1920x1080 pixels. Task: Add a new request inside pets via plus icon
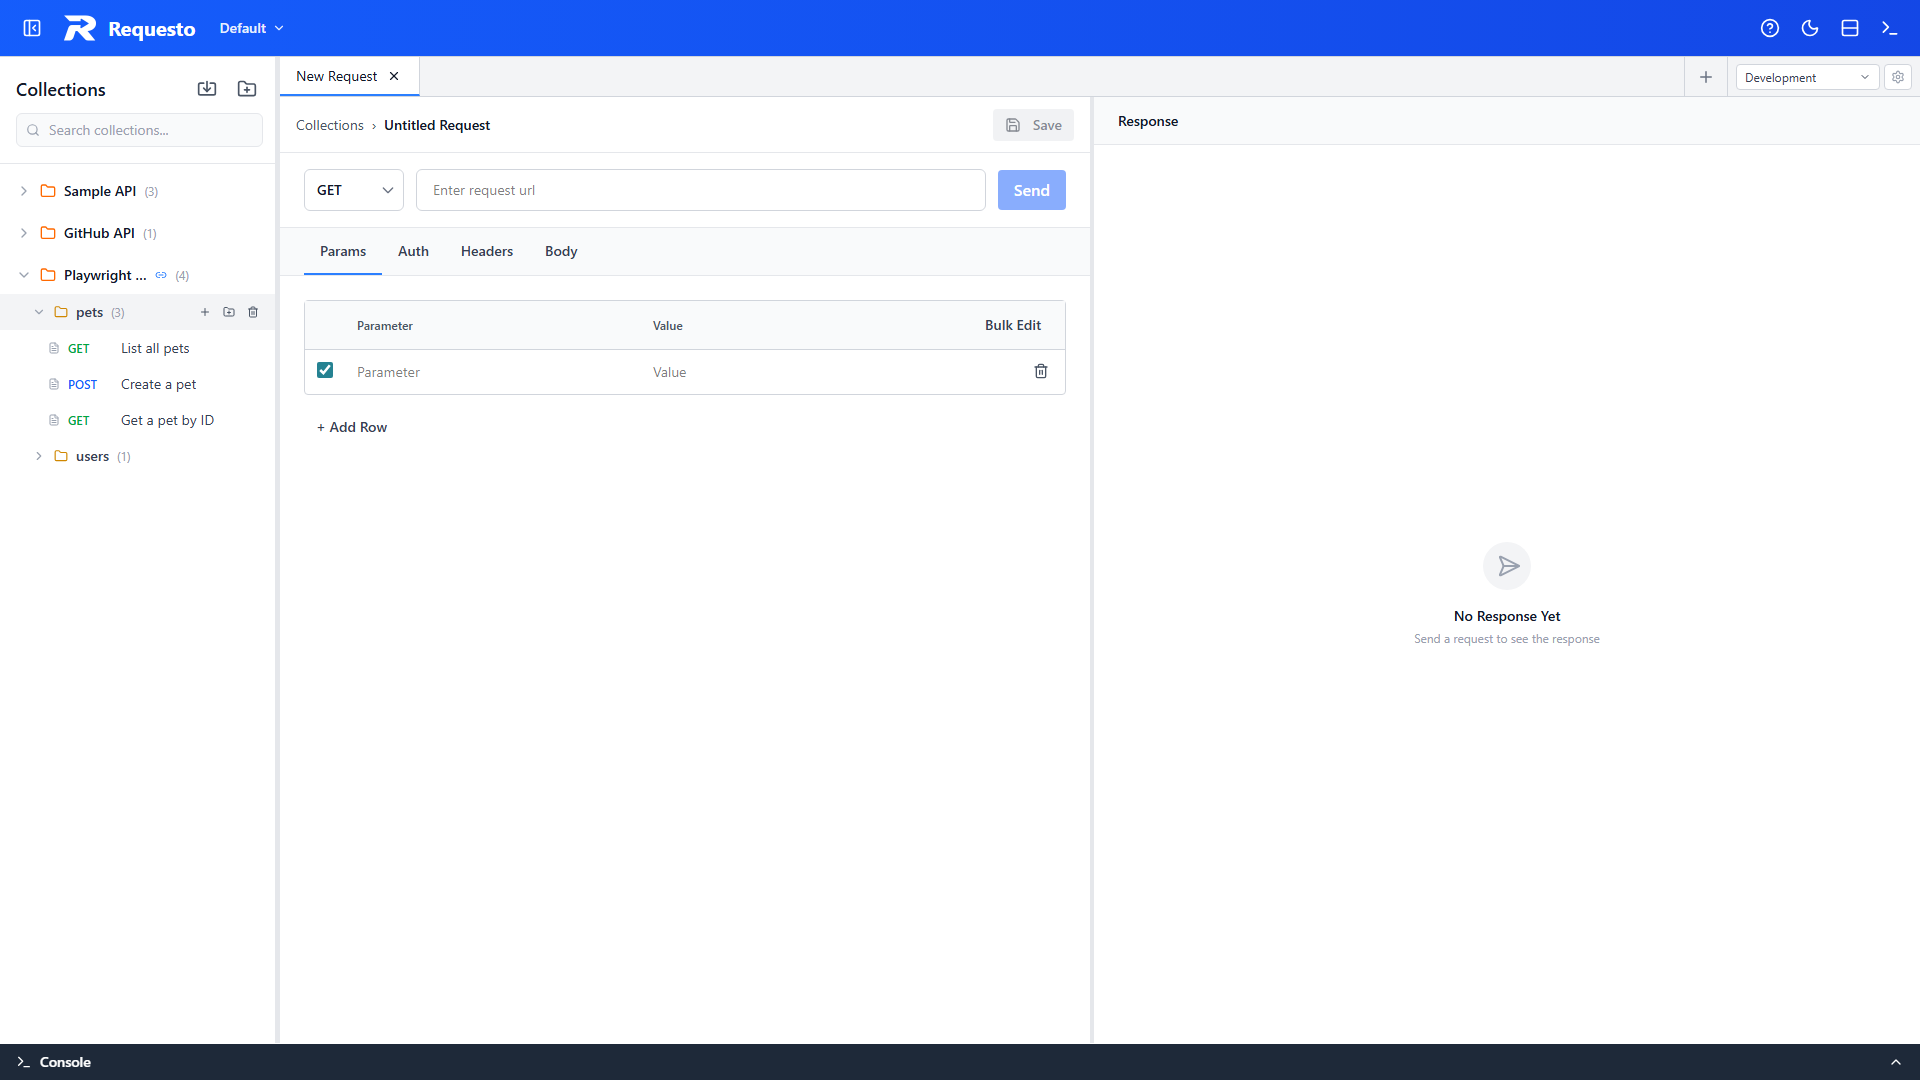point(205,312)
